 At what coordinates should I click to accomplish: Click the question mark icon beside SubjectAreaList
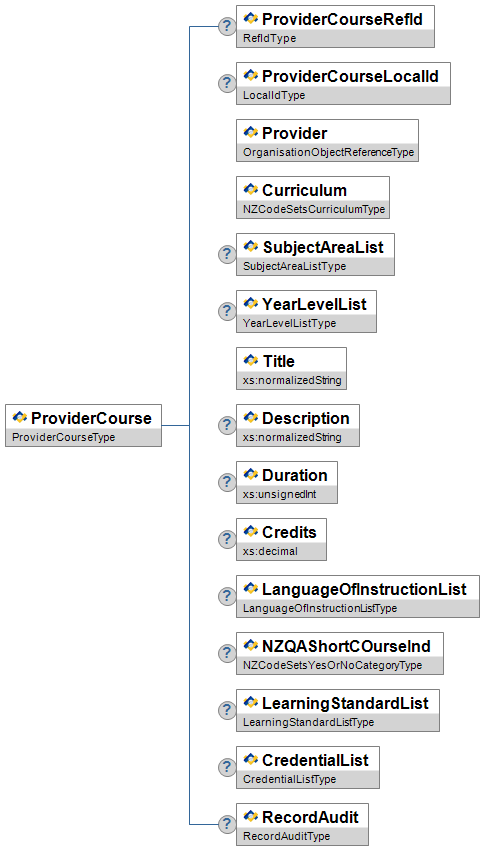click(227, 254)
